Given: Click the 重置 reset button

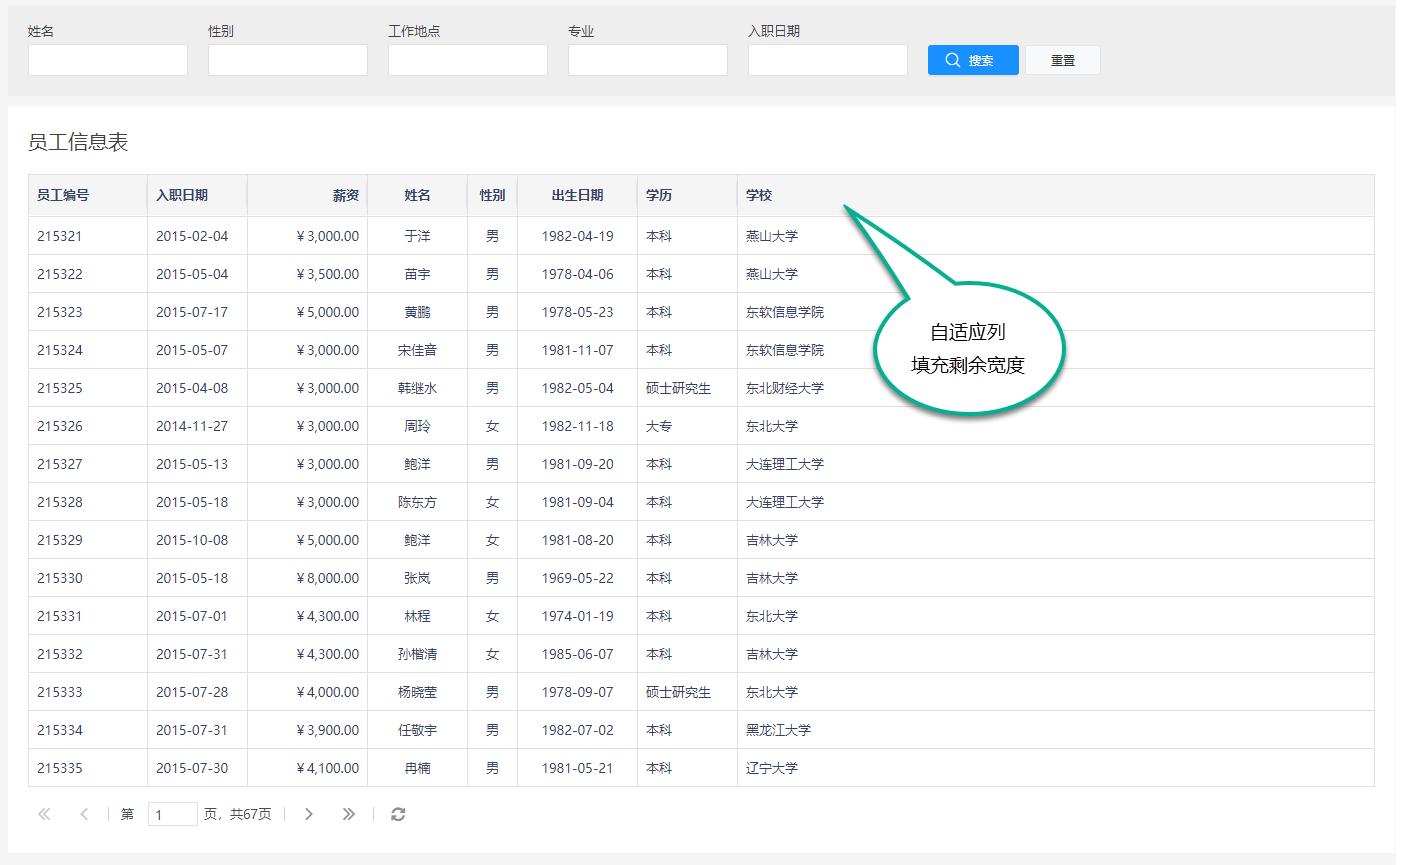Looking at the screenshot, I should coord(1063,60).
